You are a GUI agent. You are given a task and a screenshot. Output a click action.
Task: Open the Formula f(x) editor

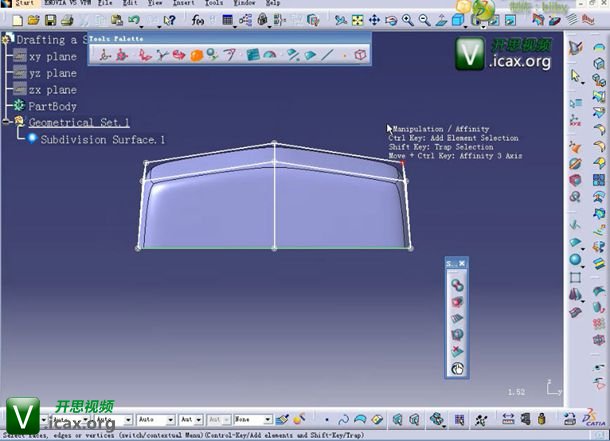pyautogui.click(x=198, y=20)
